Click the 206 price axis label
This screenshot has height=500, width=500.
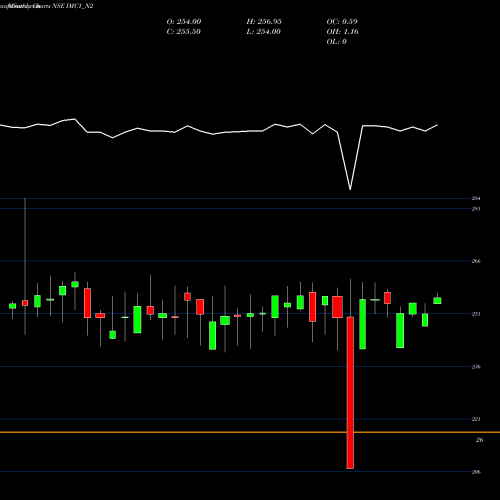pyautogui.click(x=476, y=472)
